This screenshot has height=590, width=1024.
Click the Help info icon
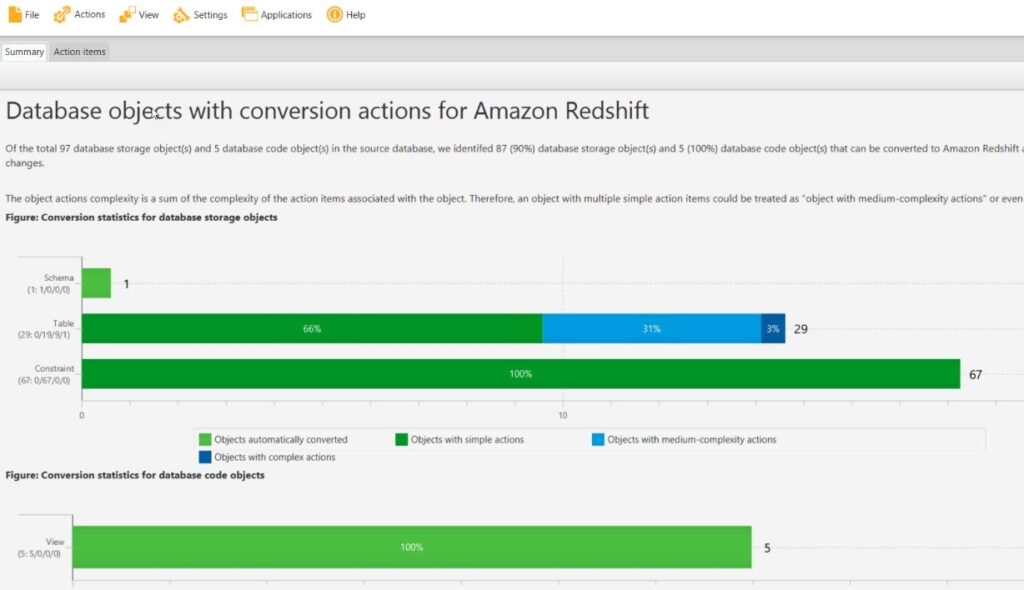tap(334, 14)
